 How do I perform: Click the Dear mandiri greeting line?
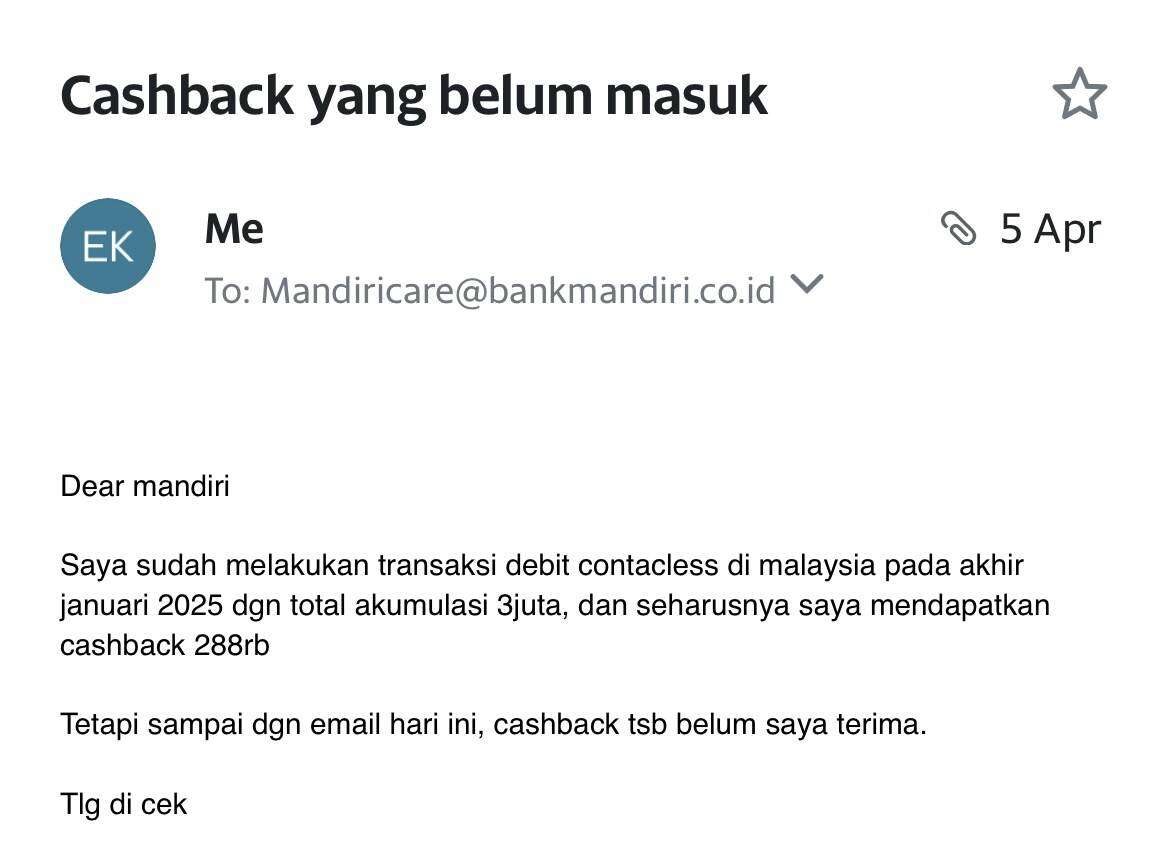click(x=145, y=486)
